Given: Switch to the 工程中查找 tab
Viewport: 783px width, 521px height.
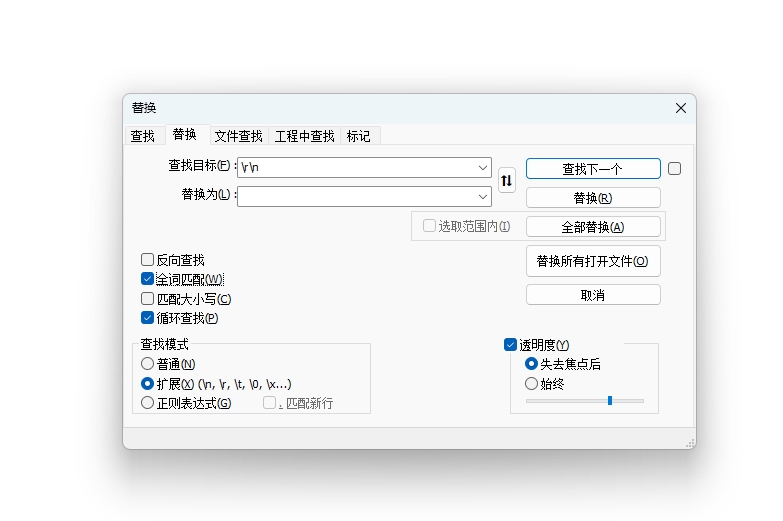Looking at the screenshot, I should [304, 136].
